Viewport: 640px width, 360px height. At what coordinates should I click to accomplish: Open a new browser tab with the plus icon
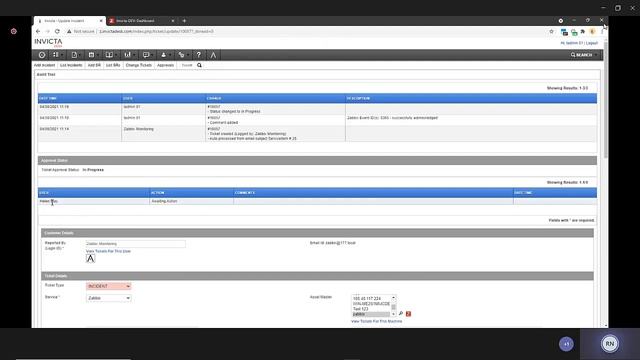click(x=184, y=20)
